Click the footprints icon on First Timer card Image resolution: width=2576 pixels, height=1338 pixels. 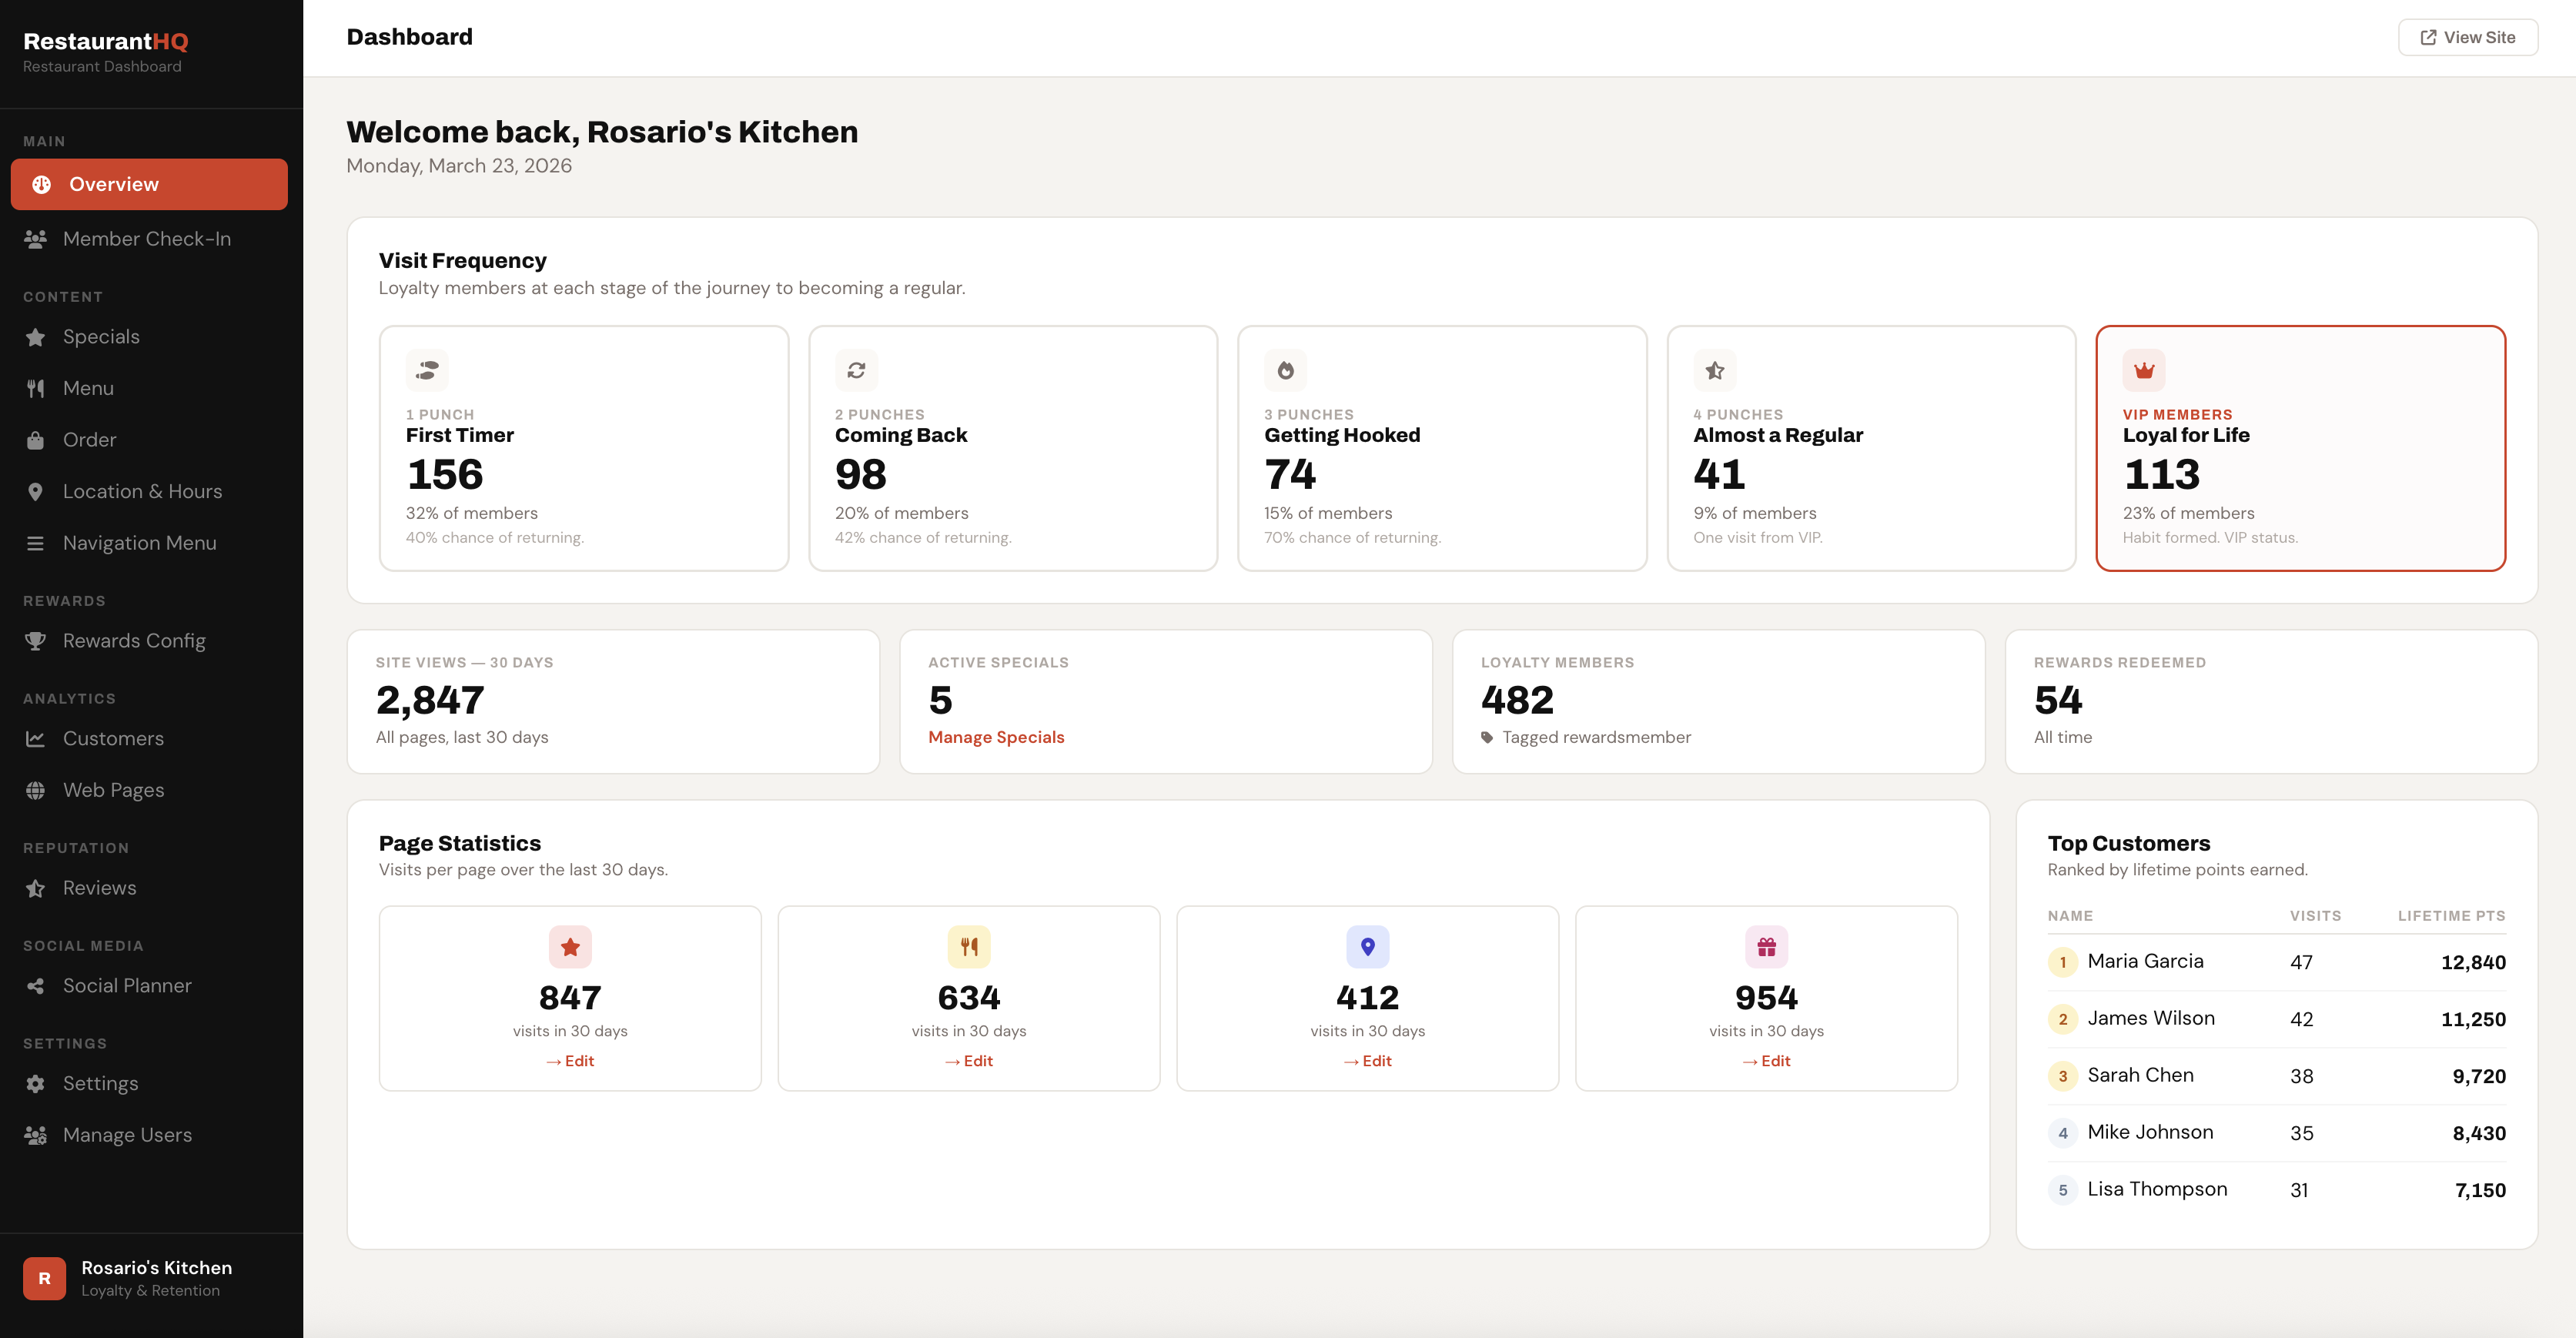[427, 370]
